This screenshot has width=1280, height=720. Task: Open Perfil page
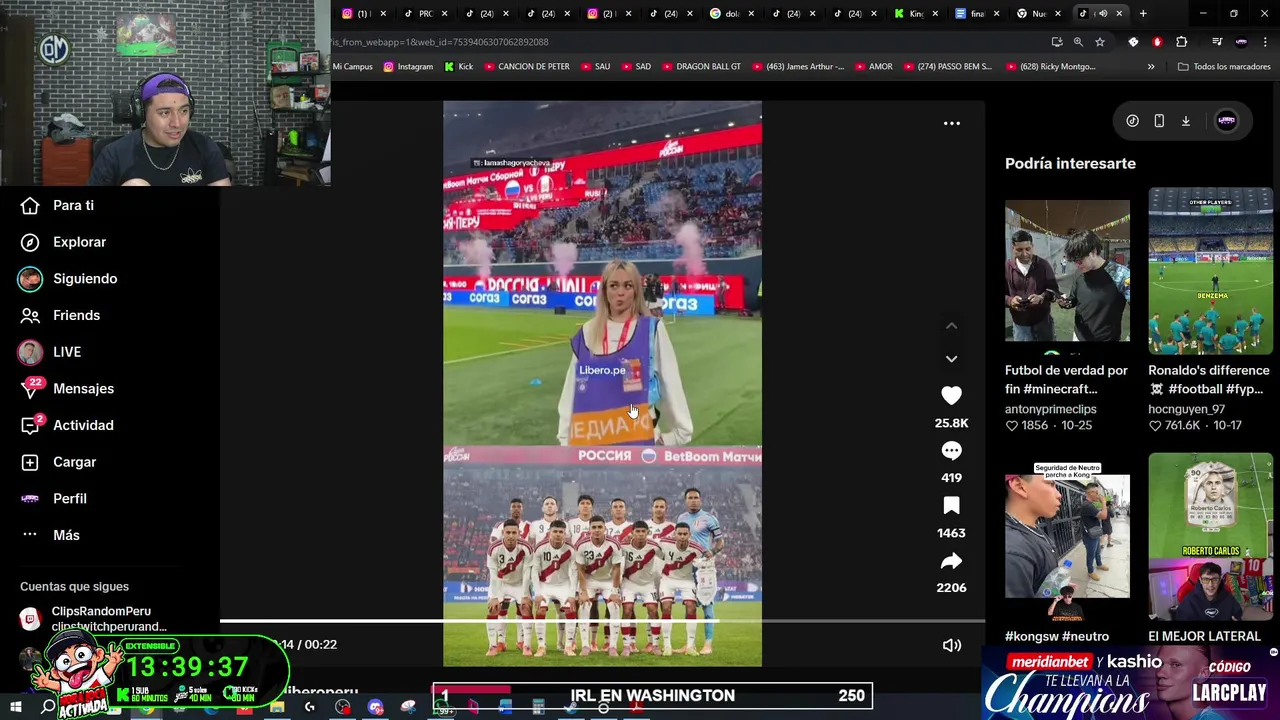pos(55,498)
